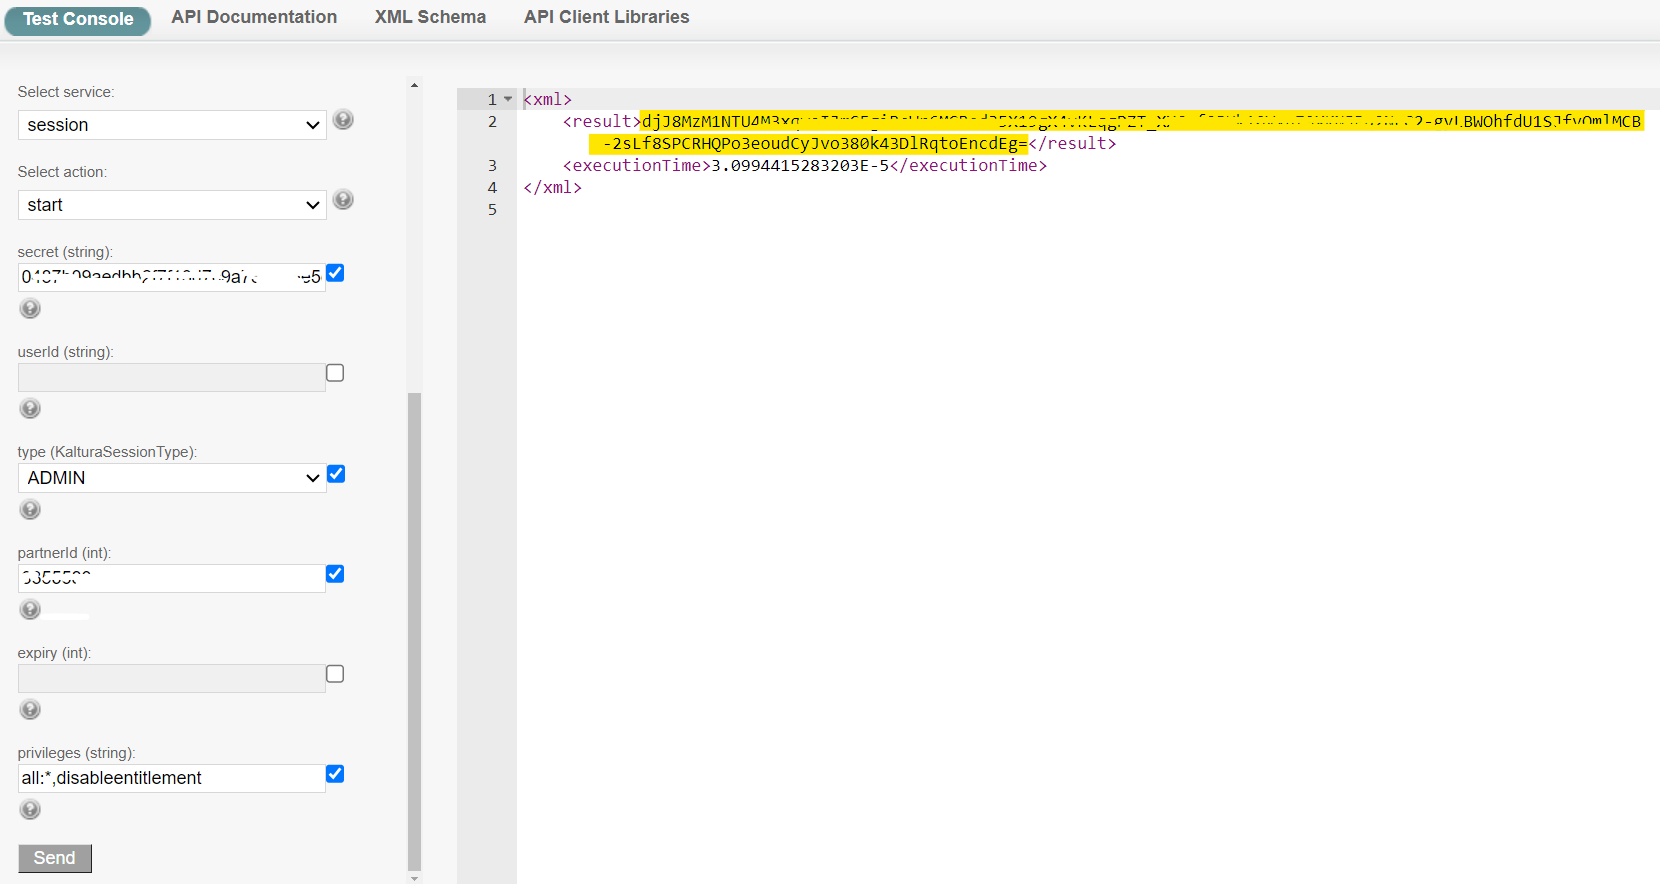Click the highlighted result token text

coord(1115,132)
